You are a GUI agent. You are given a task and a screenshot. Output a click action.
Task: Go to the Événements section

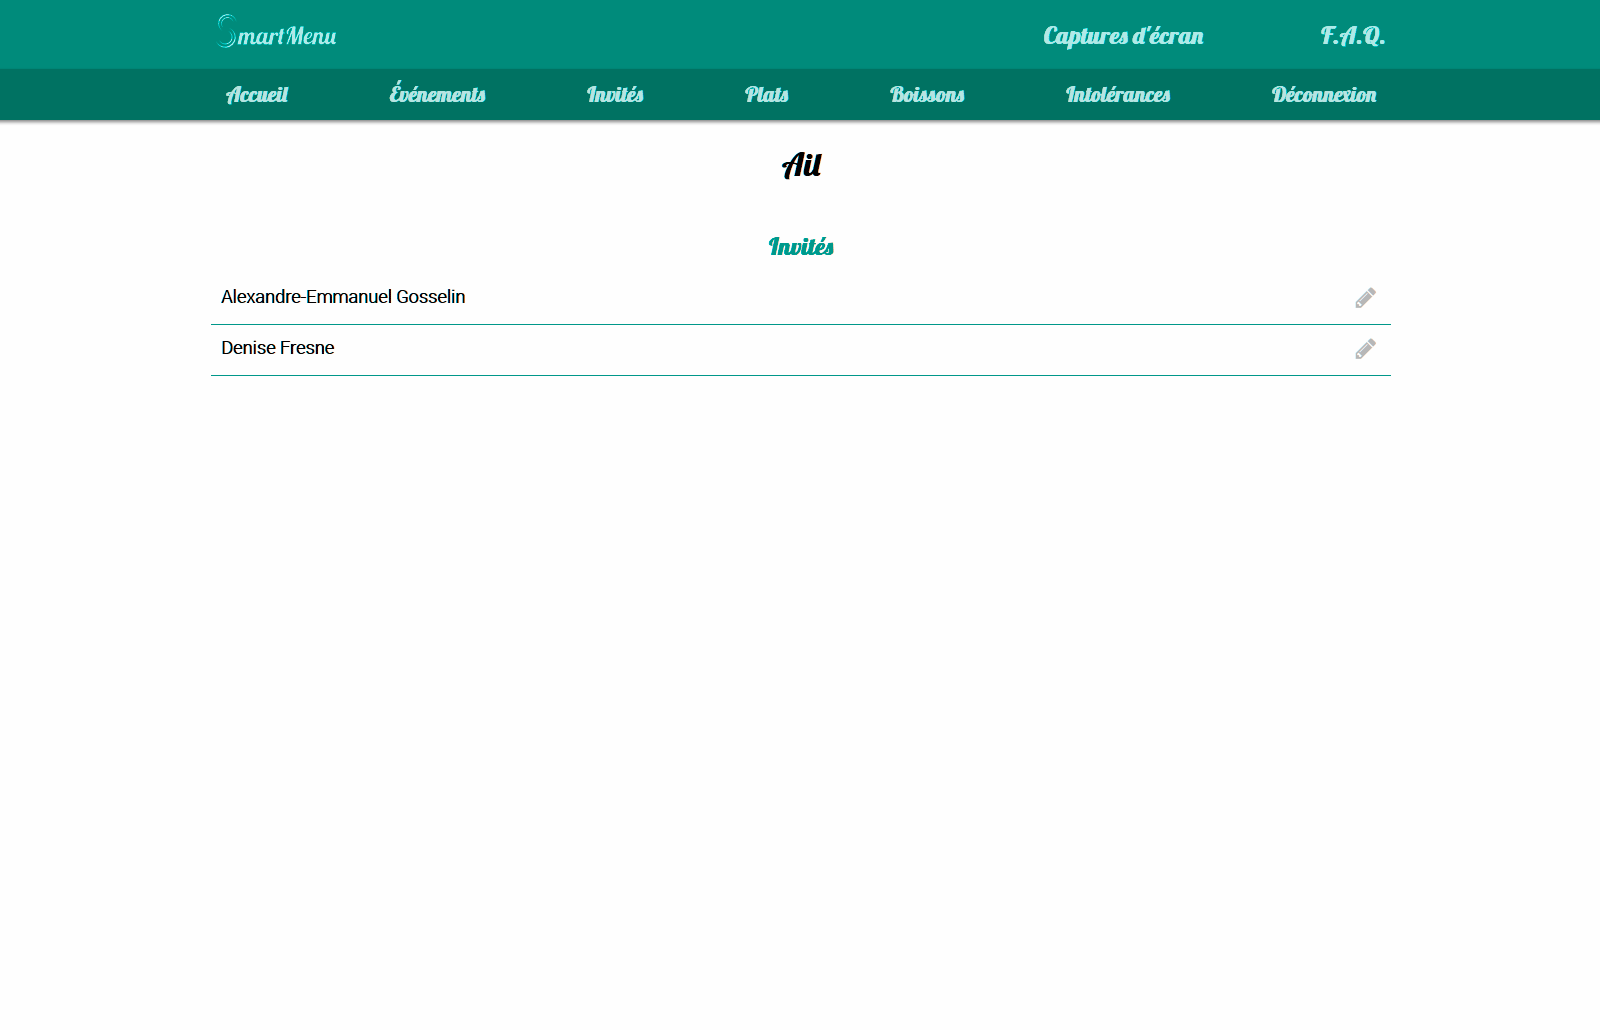[437, 95]
